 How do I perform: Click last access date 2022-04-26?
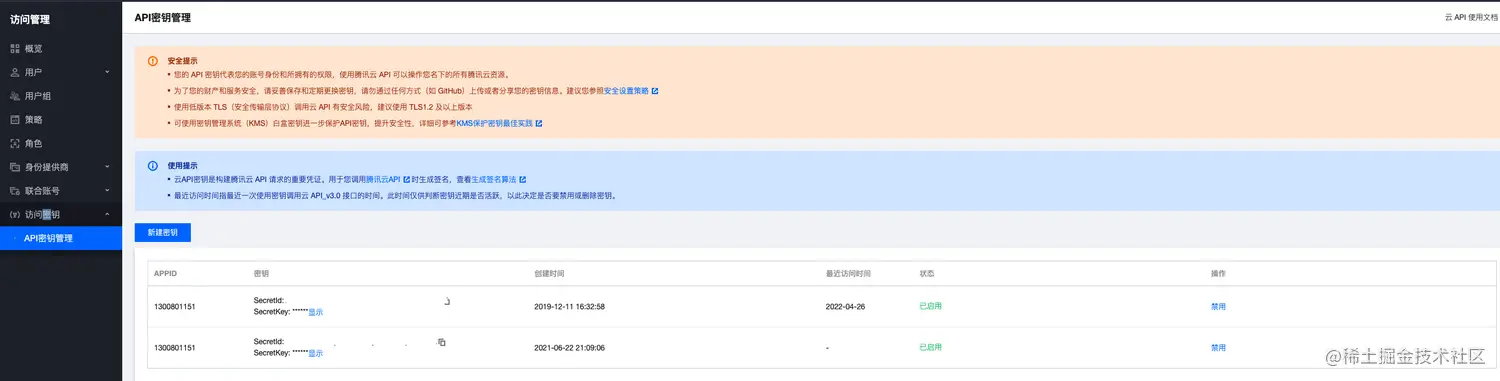(x=845, y=306)
